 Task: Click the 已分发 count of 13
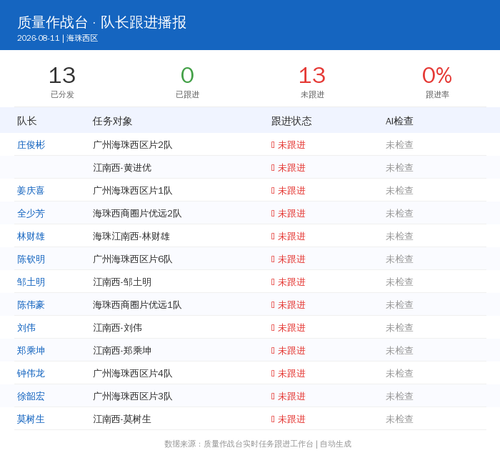62,75
